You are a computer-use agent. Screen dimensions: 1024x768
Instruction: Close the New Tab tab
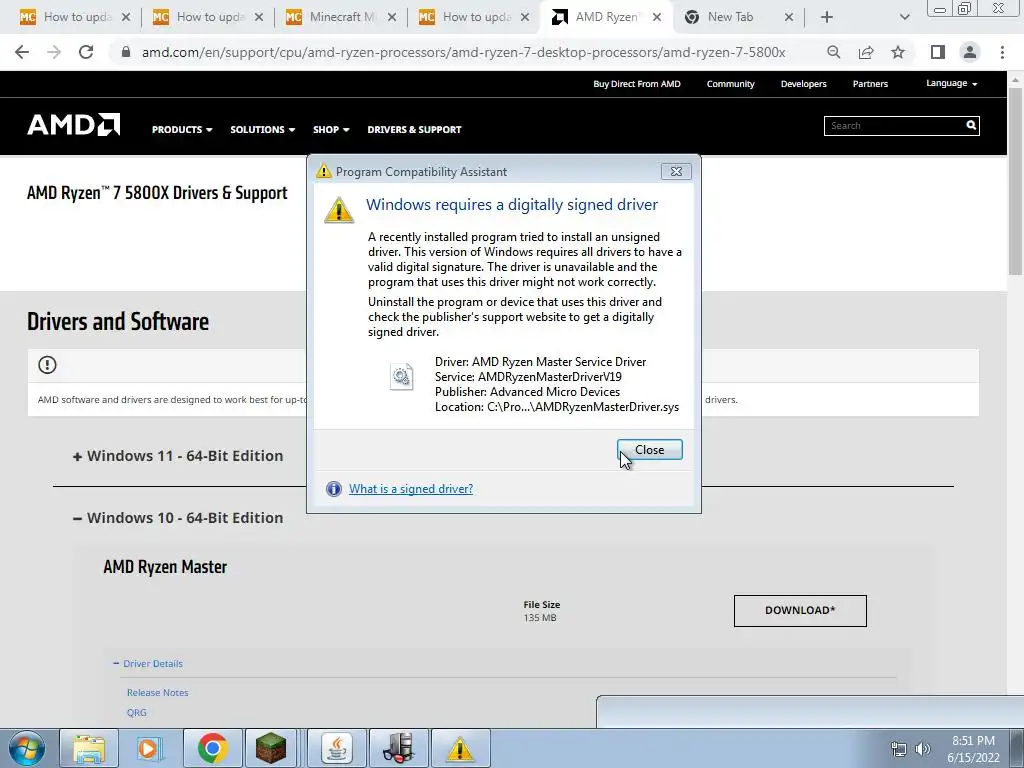(789, 17)
